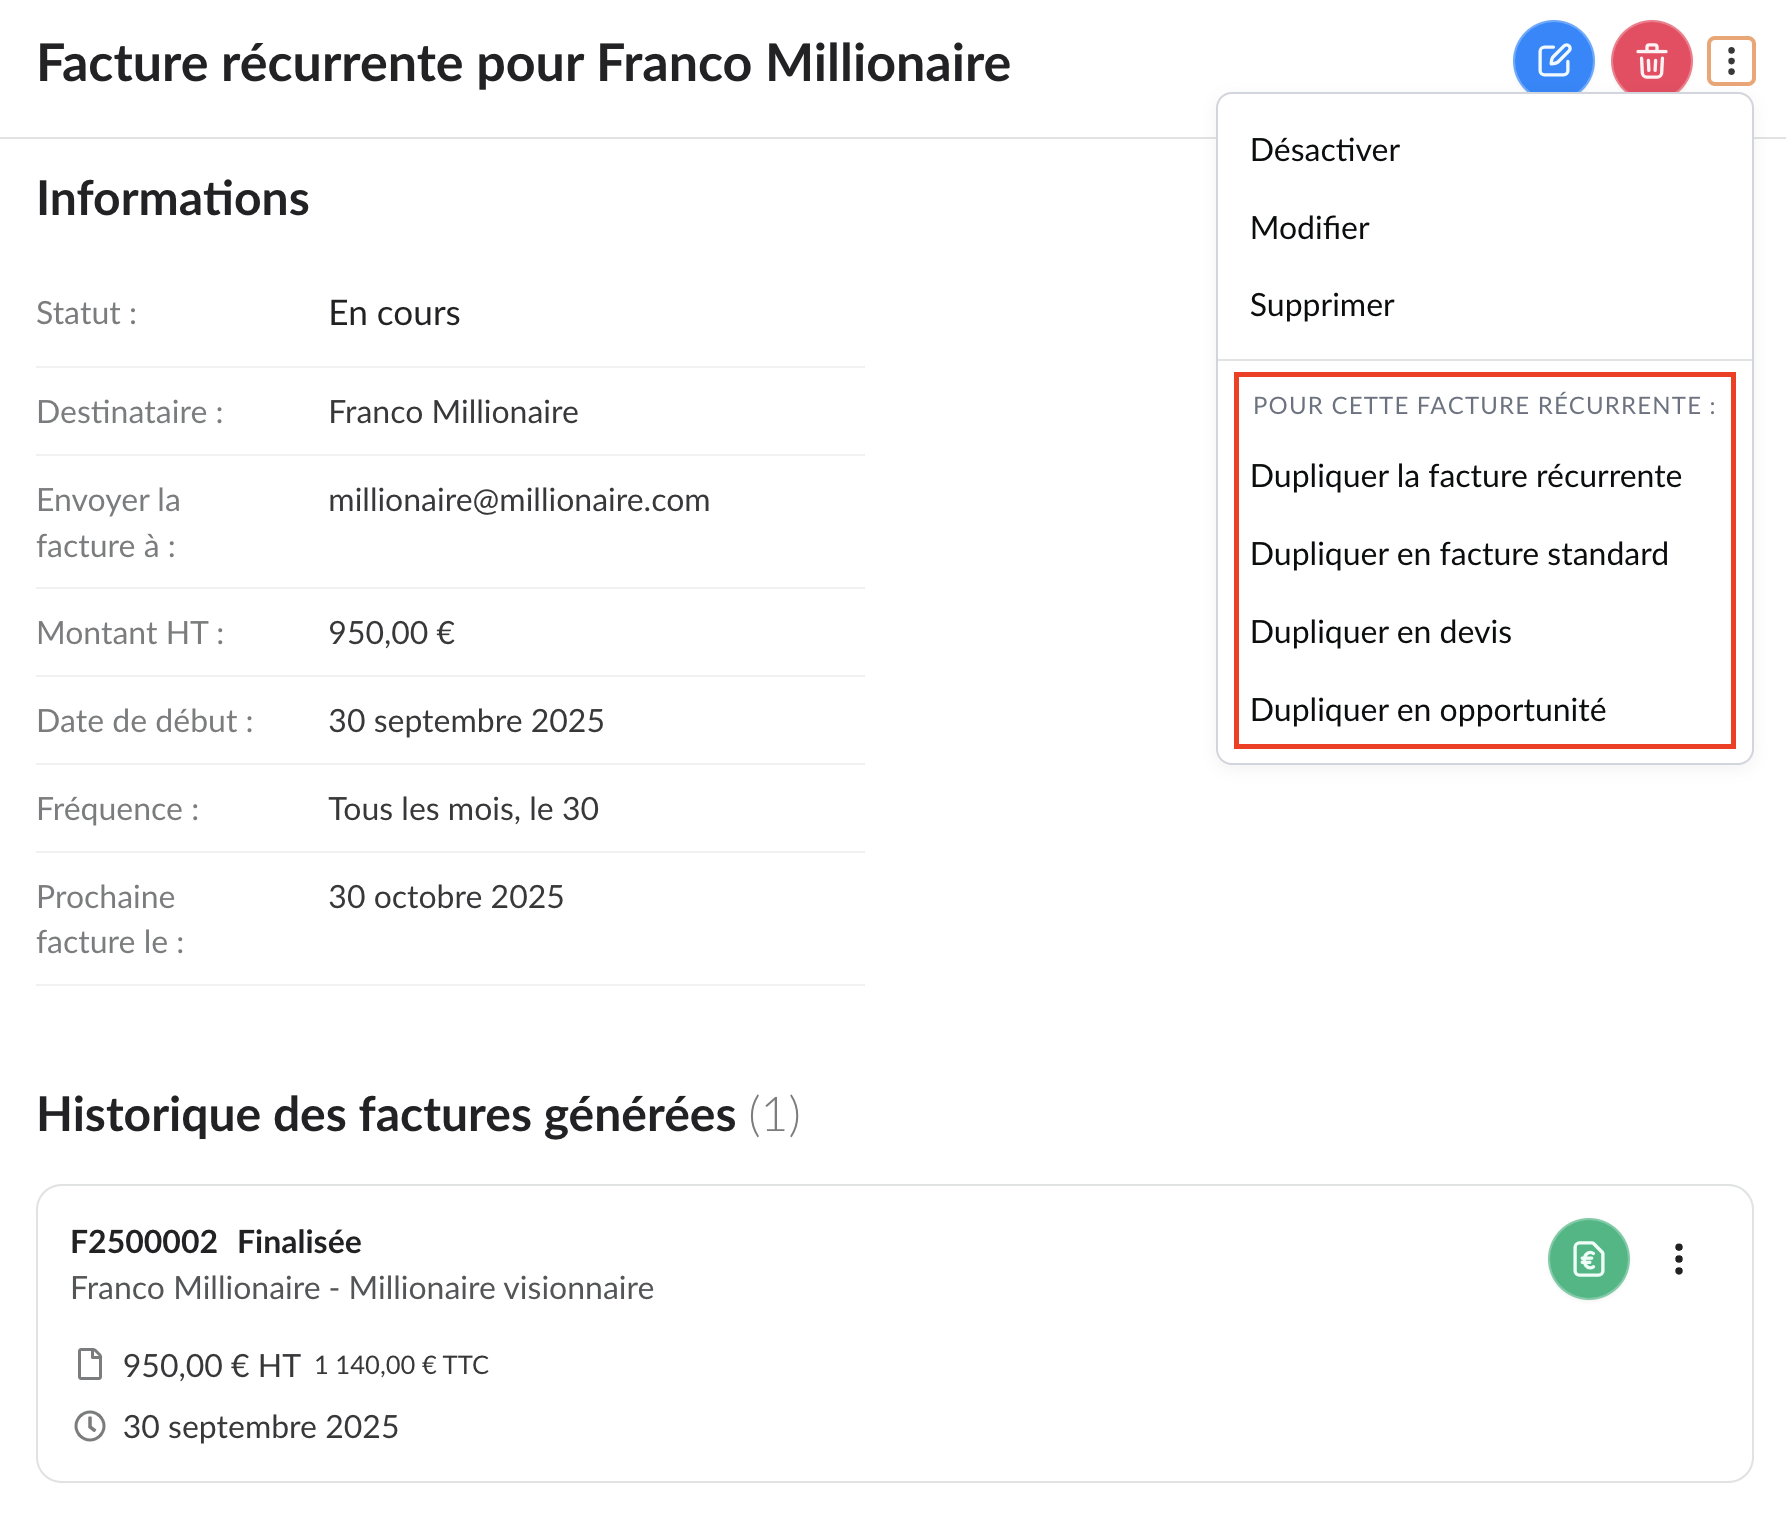The width and height of the screenshot is (1786, 1518).
Task: Choose Dupliquer en facture standard
Action: pyautogui.click(x=1458, y=554)
